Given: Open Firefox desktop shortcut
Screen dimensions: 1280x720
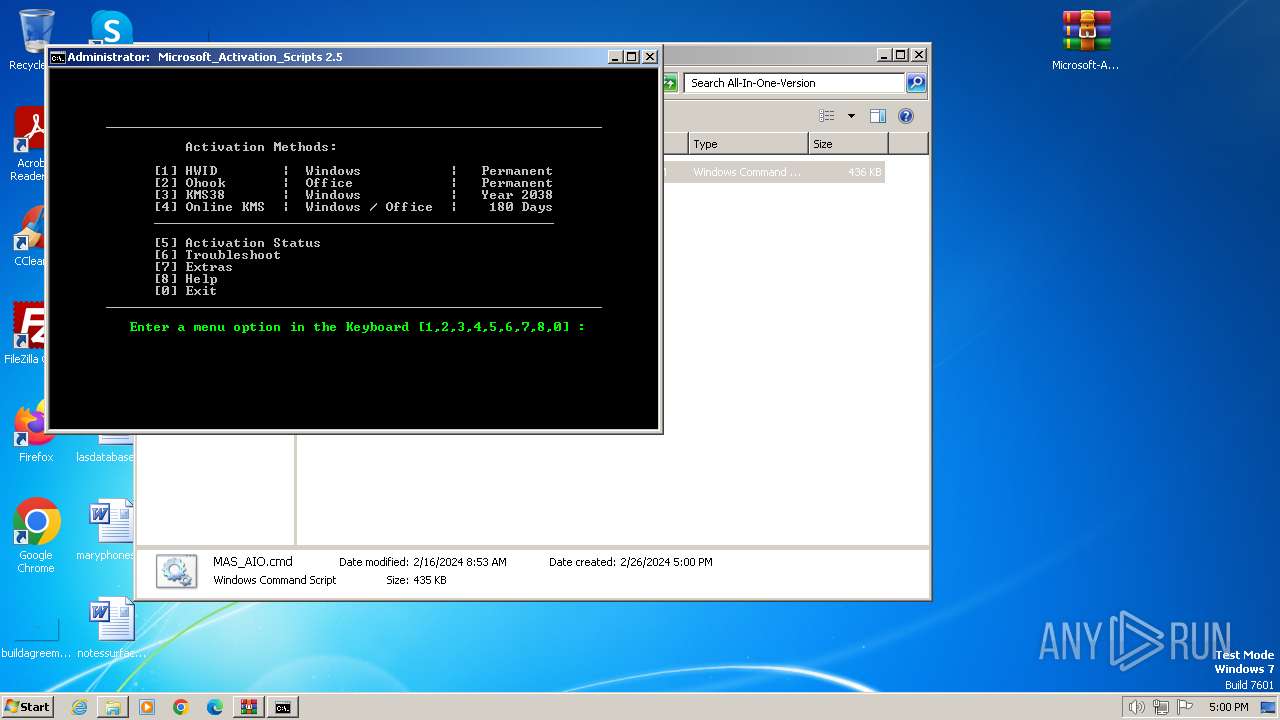Looking at the screenshot, I should point(35,432).
